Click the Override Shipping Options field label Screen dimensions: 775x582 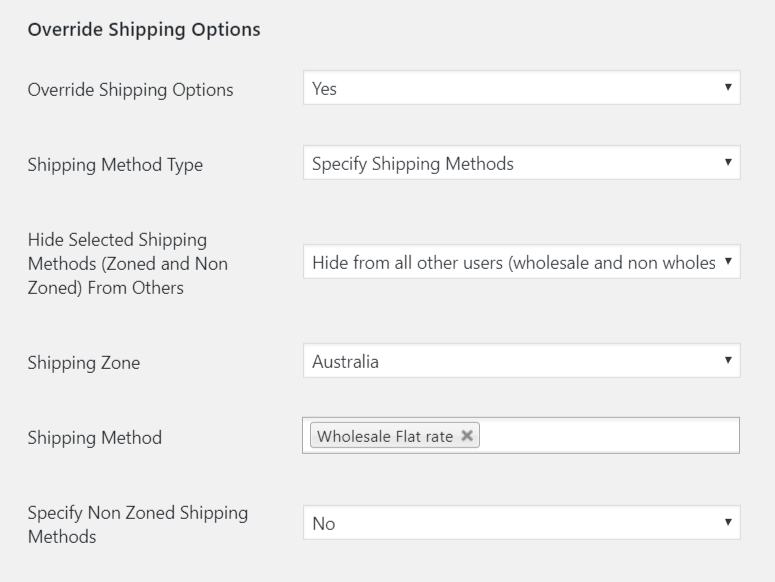(x=130, y=90)
